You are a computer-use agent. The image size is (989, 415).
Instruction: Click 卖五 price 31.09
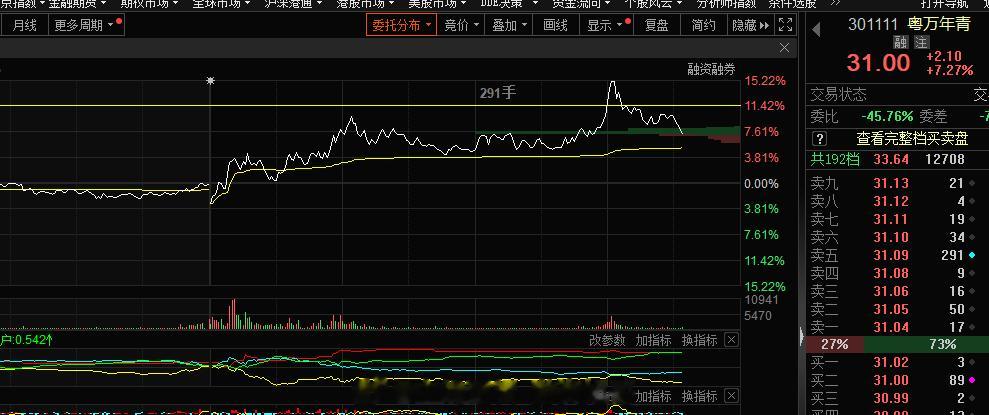[891, 255]
